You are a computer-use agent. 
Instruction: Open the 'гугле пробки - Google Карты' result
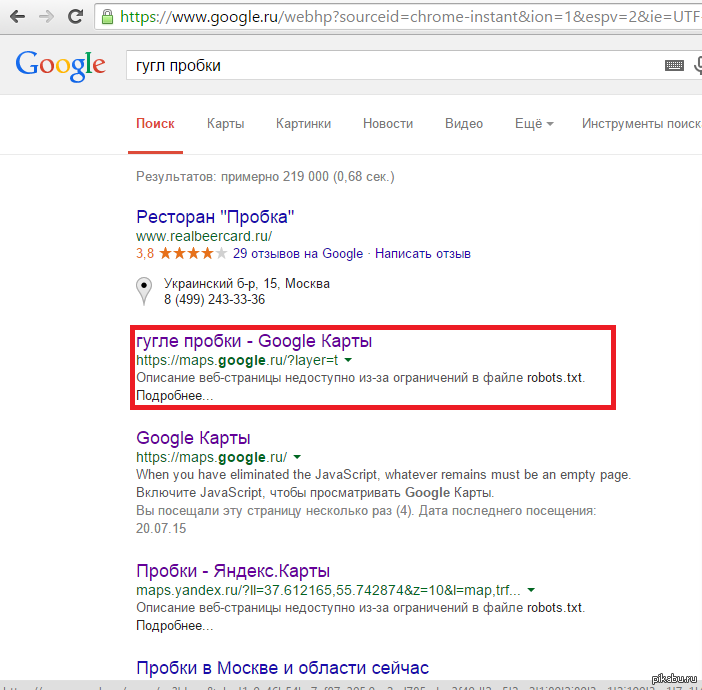click(254, 341)
